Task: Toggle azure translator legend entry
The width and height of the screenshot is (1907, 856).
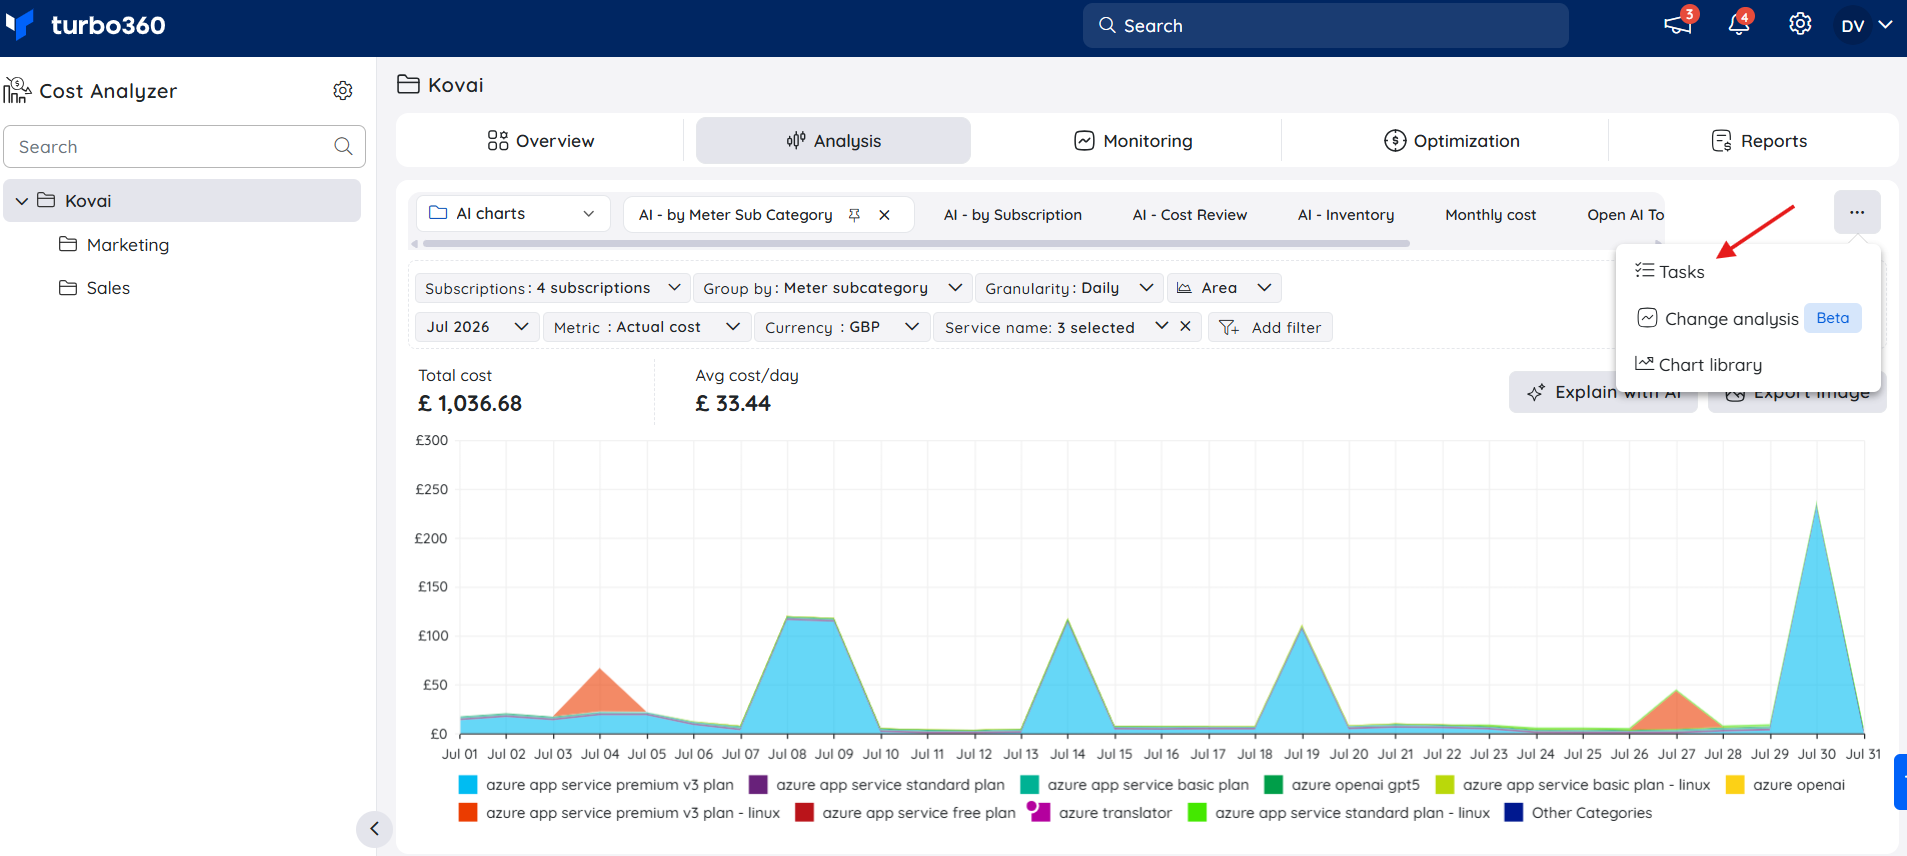Action: (x=1101, y=813)
